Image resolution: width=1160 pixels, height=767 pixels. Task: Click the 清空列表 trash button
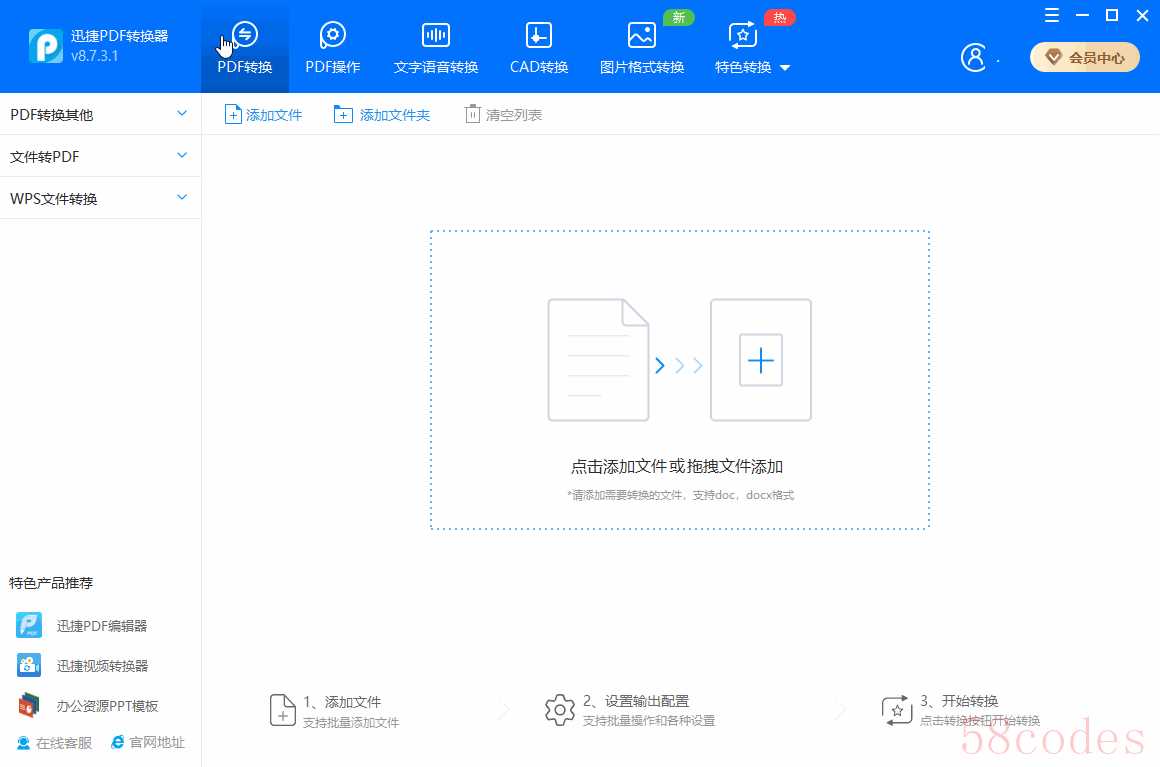tap(503, 115)
